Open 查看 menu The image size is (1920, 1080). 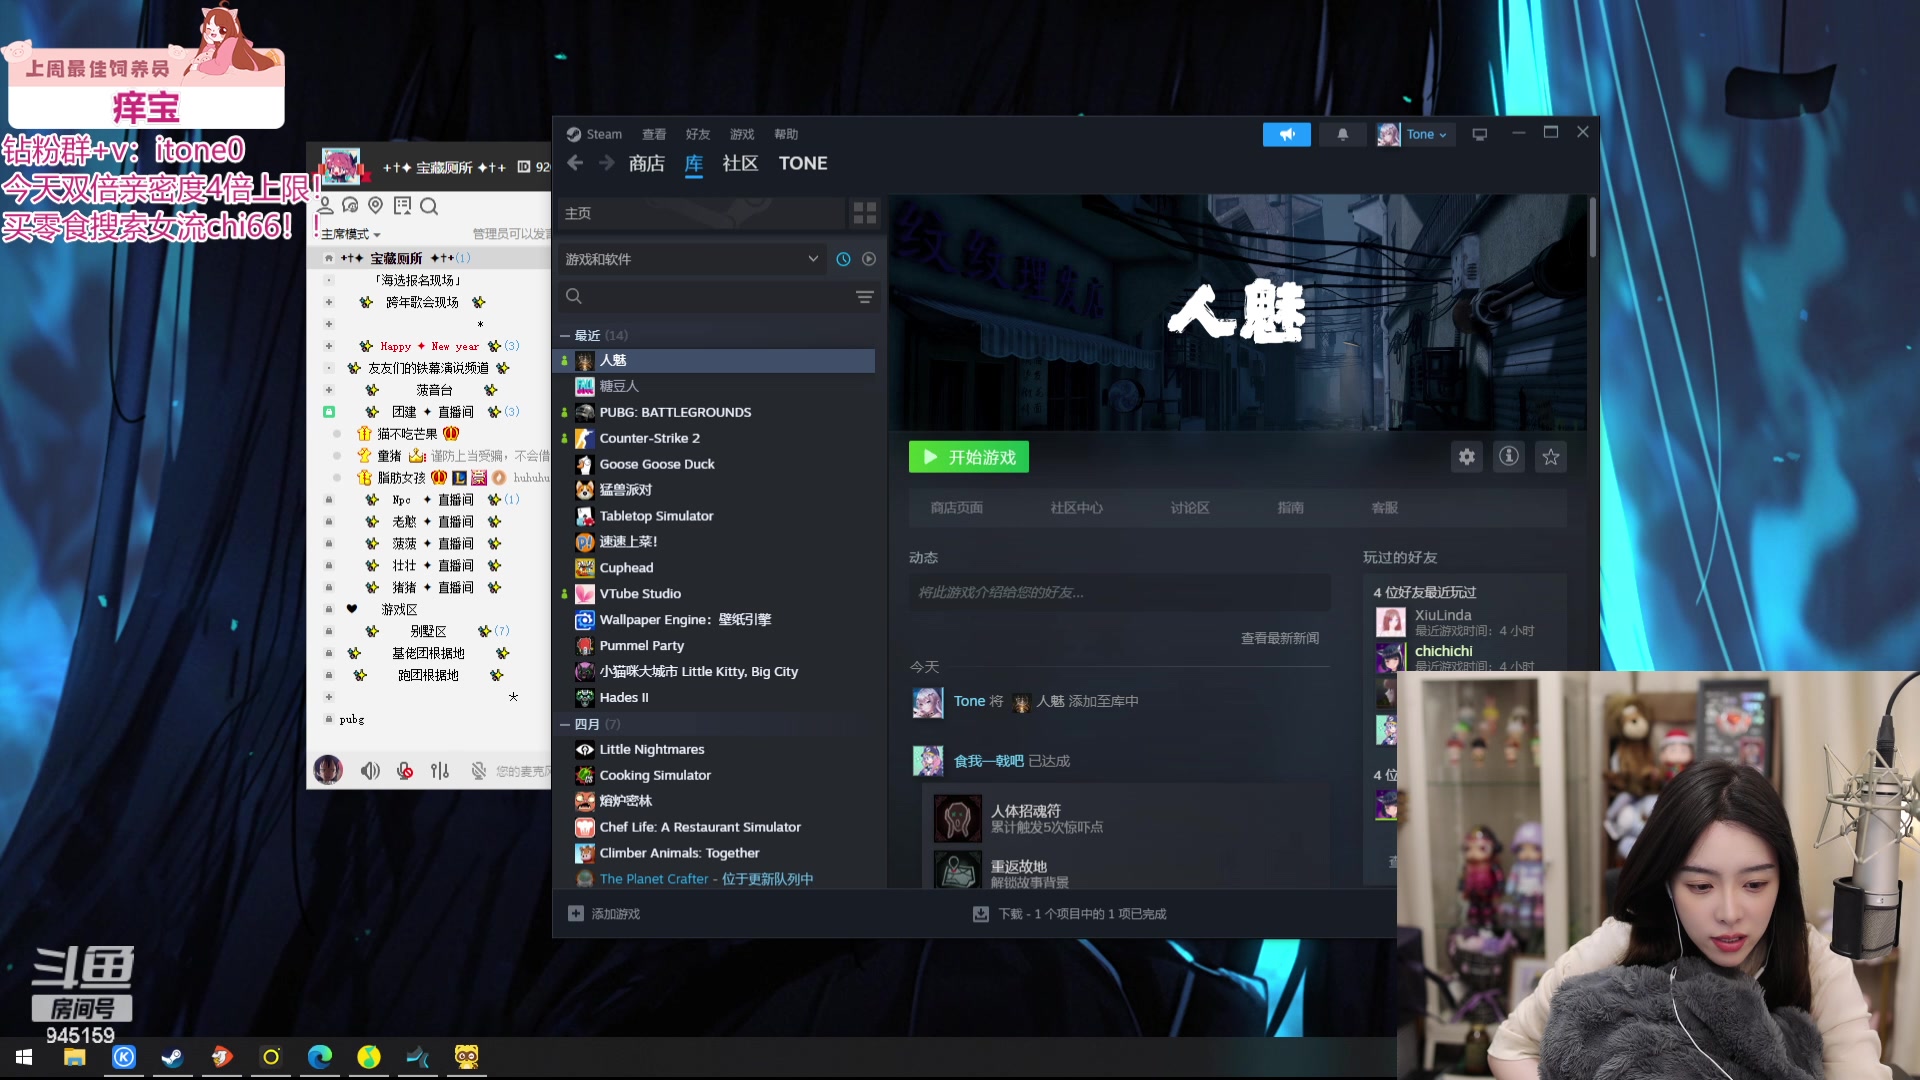click(654, 134)
